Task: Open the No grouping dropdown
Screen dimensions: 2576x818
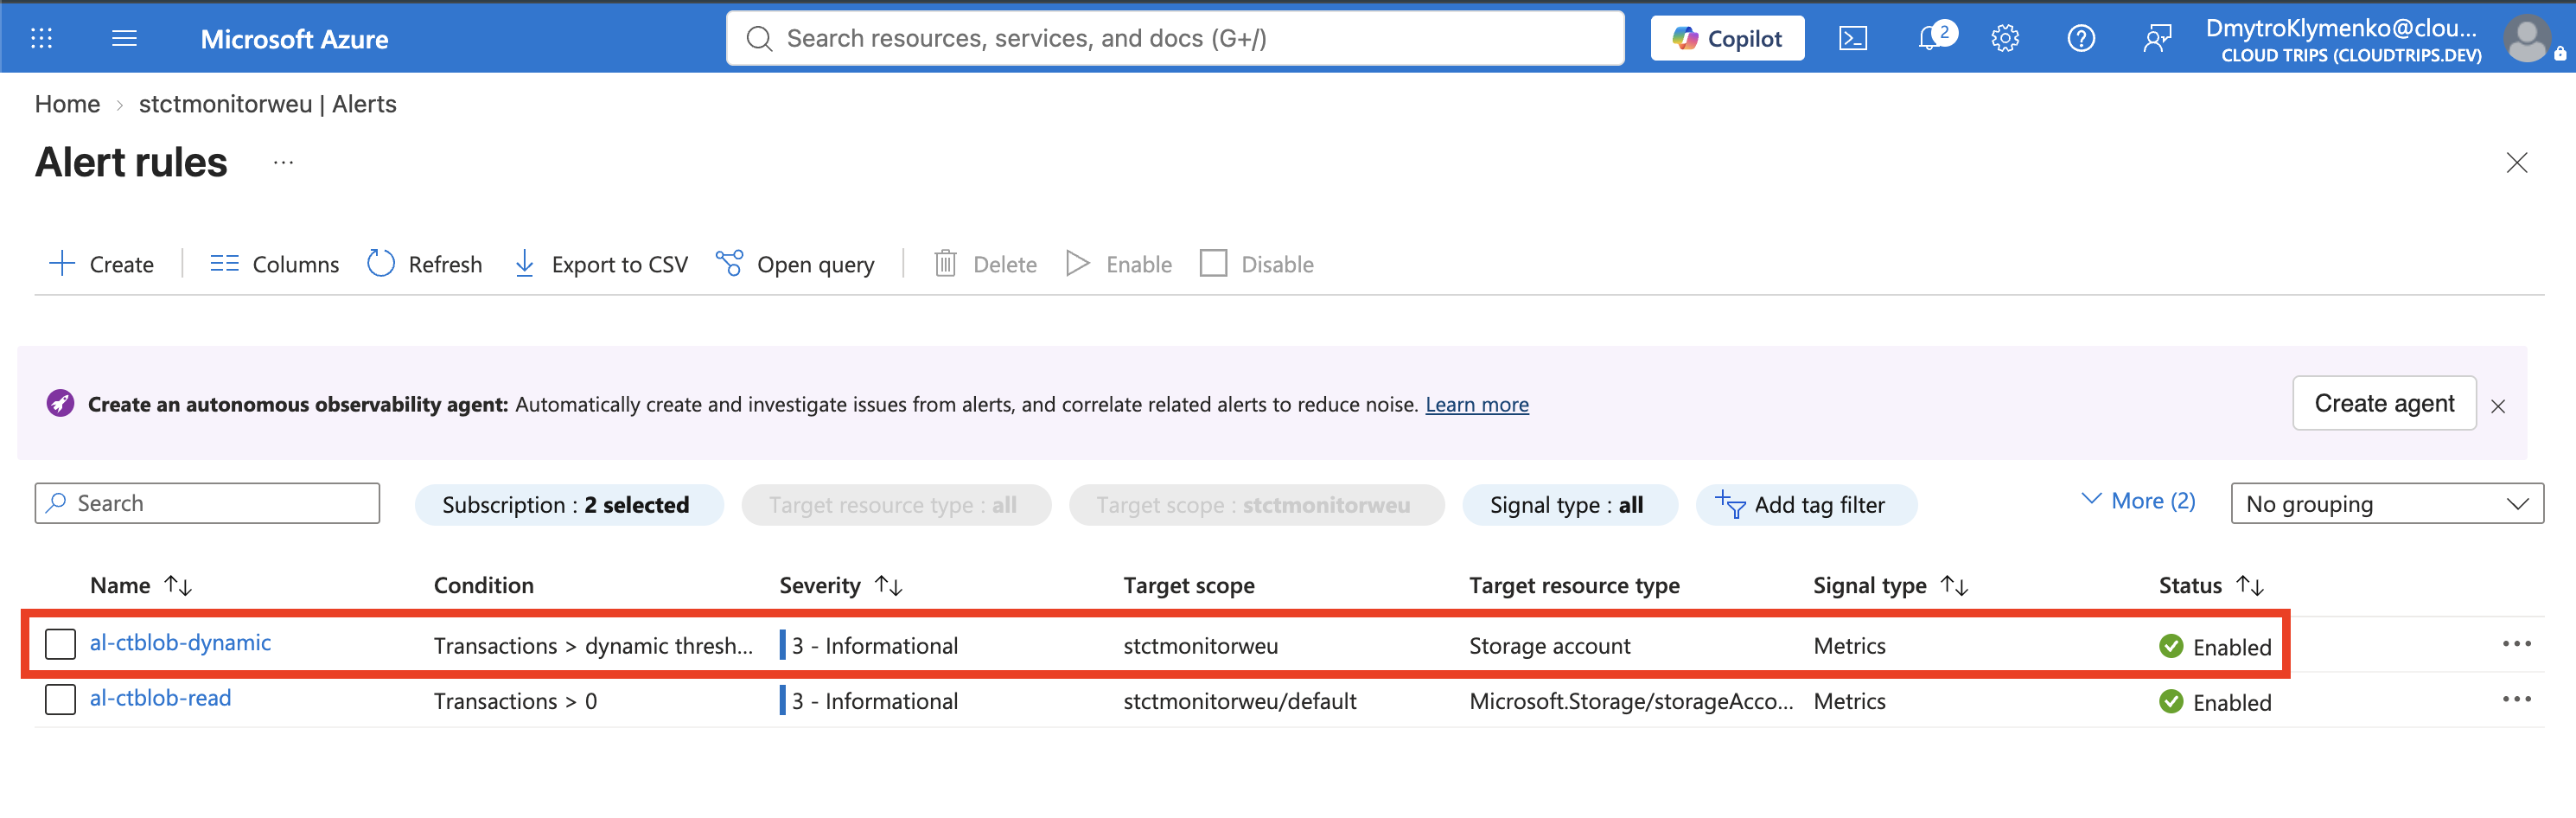Action: 2386,504
